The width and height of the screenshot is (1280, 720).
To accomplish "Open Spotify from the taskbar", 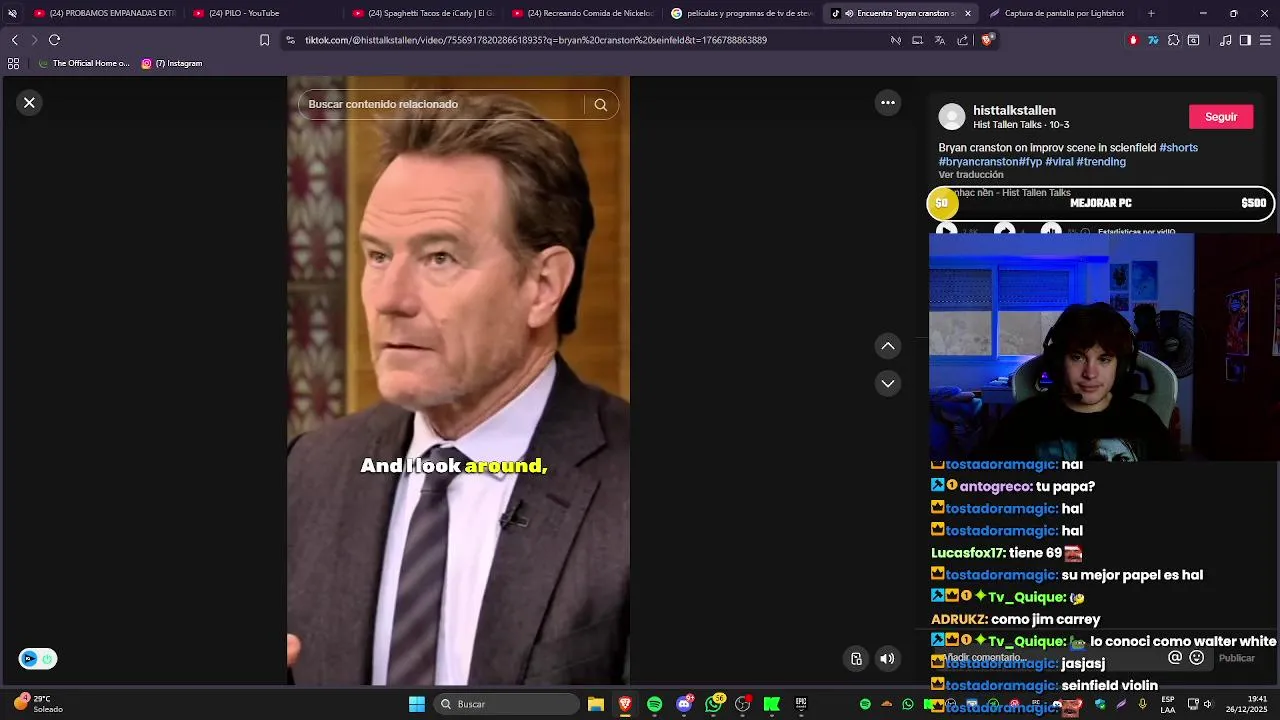I will coord(654,704).
